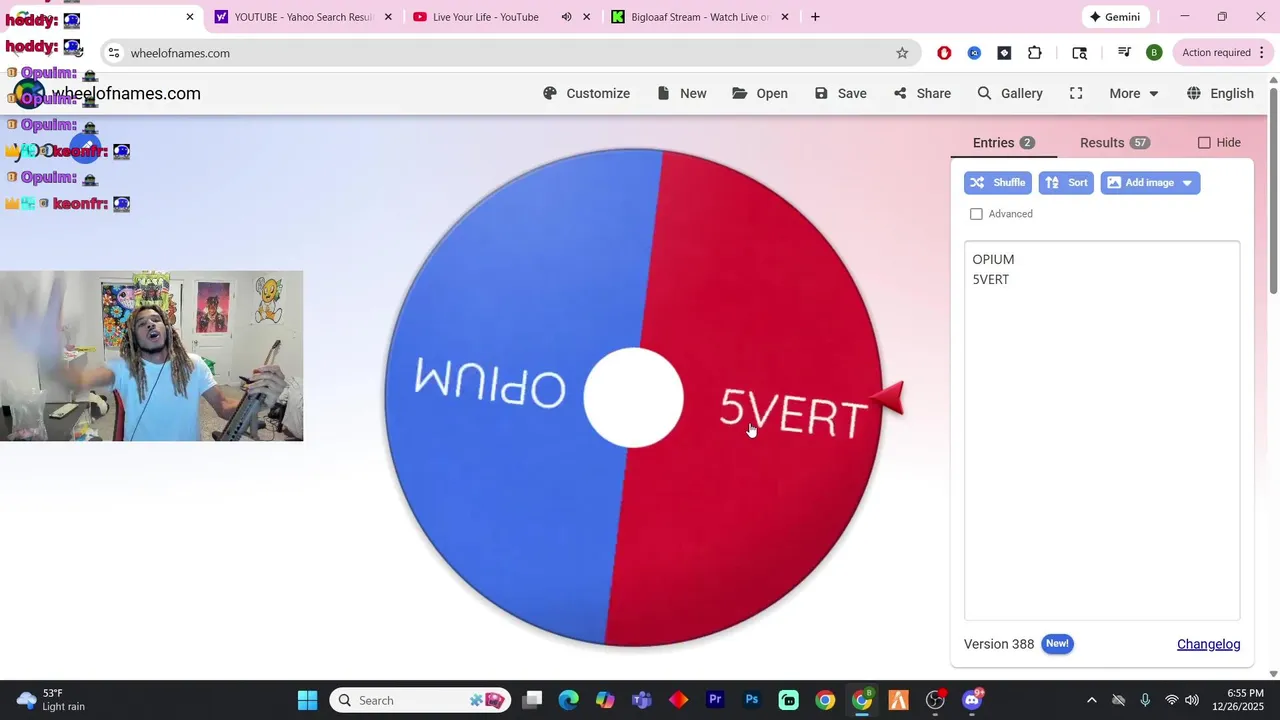Viewport: 1280px width, 720px height.
Task: Bookmark this page with the star
Action: point(902,53)
